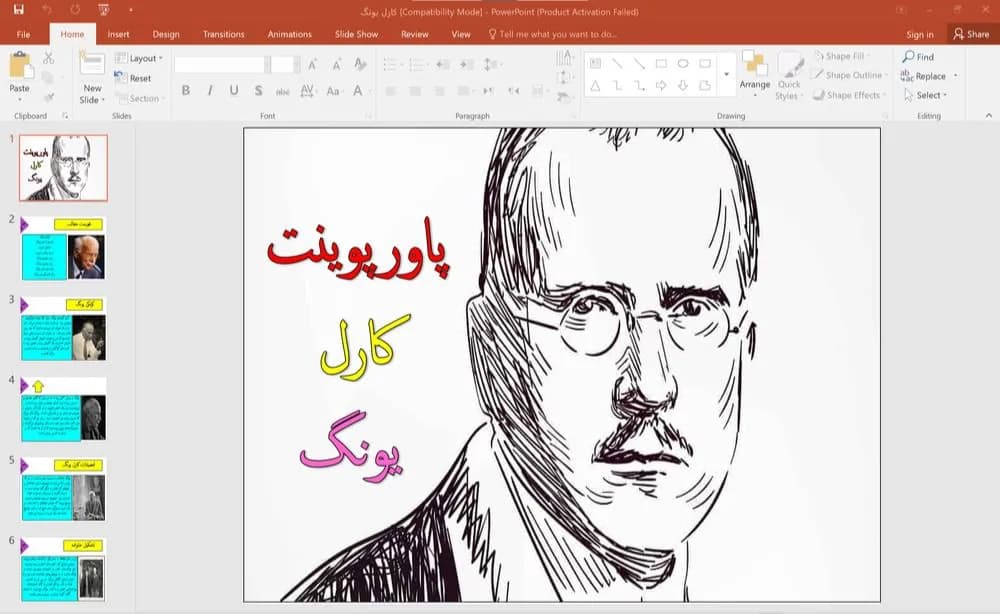Select slide 2 thumbnail

(x=63, y=249)
